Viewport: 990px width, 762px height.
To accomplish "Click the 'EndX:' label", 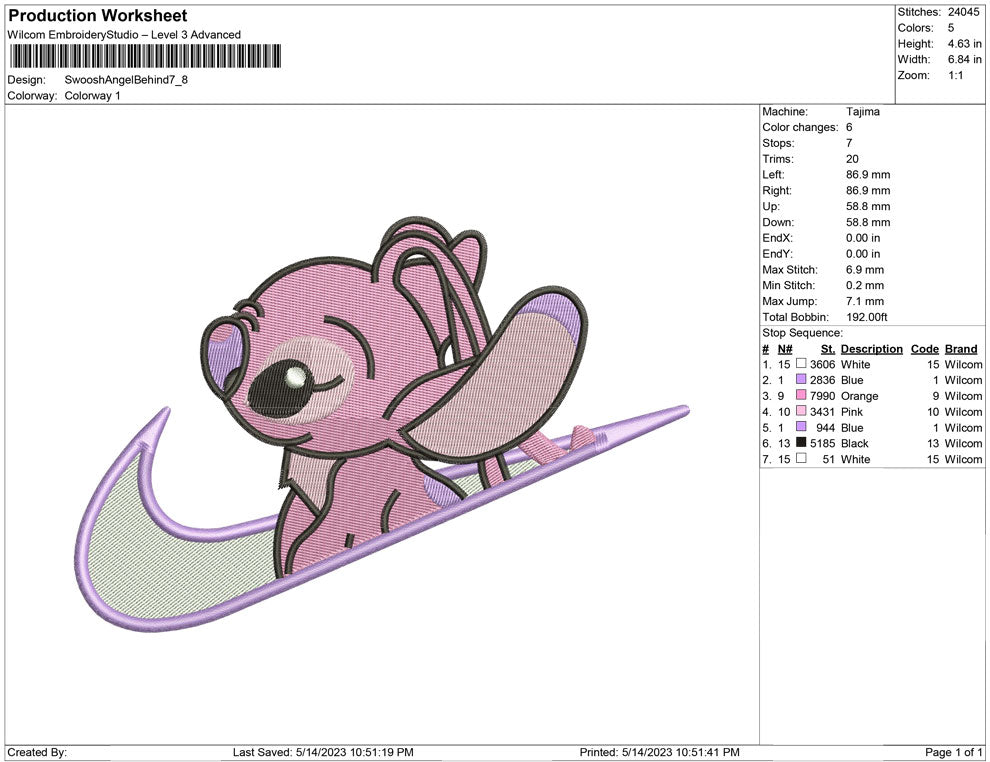I will (777, 237).
